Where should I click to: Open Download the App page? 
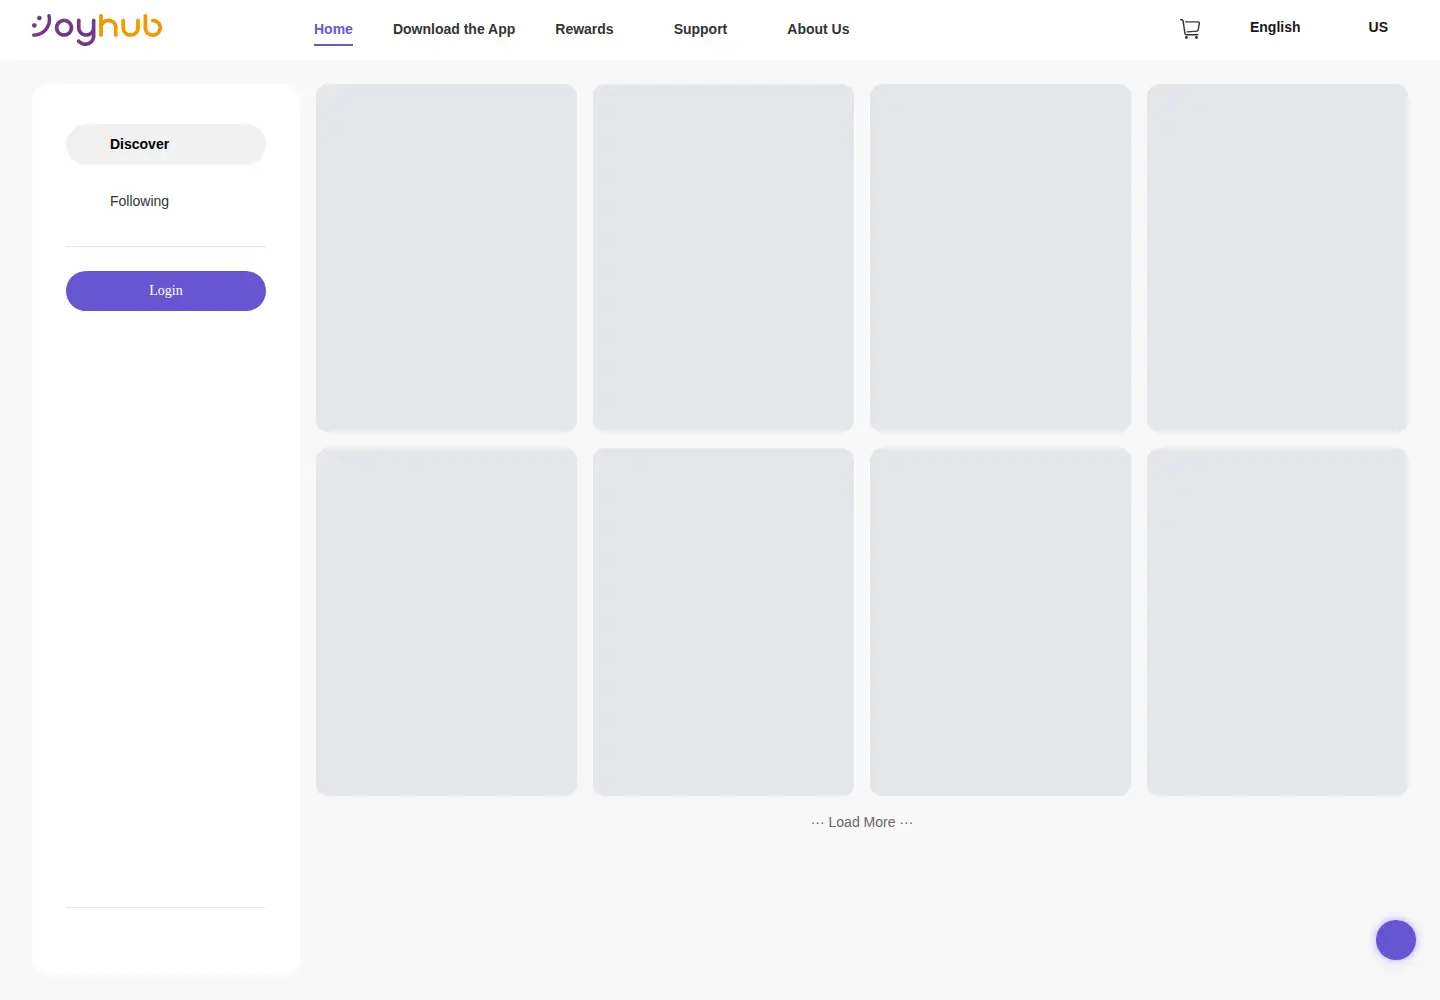[454, 29]
